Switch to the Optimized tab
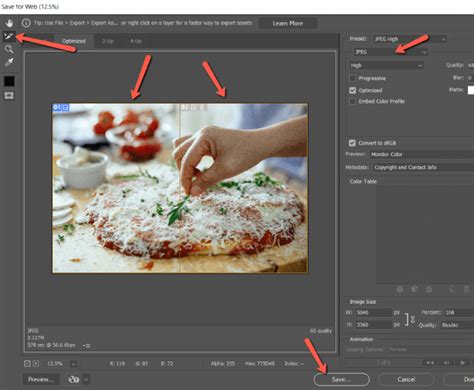Screen dimensions: 474x390 (74, 41)
